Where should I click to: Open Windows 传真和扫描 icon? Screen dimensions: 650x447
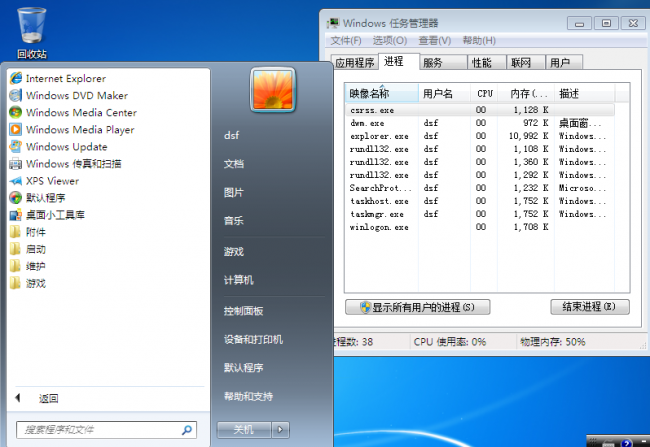(x=16, y=164)
